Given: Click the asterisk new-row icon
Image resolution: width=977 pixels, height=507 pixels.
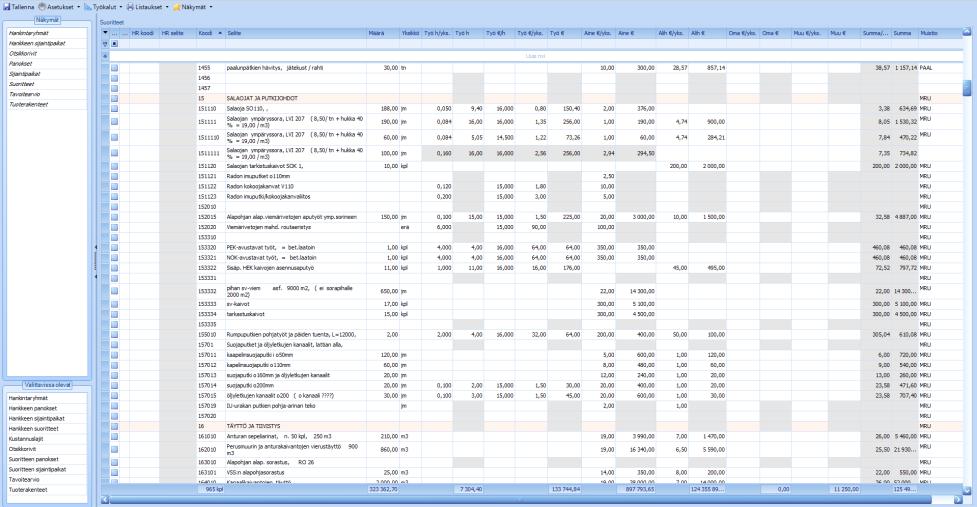Looking at the screenshot, I should (x=105, y=56).
